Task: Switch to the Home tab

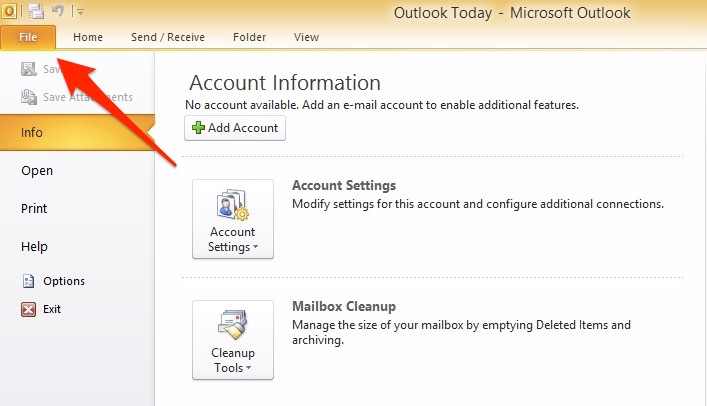Action: pyautogui.click(x=88, y=37)
